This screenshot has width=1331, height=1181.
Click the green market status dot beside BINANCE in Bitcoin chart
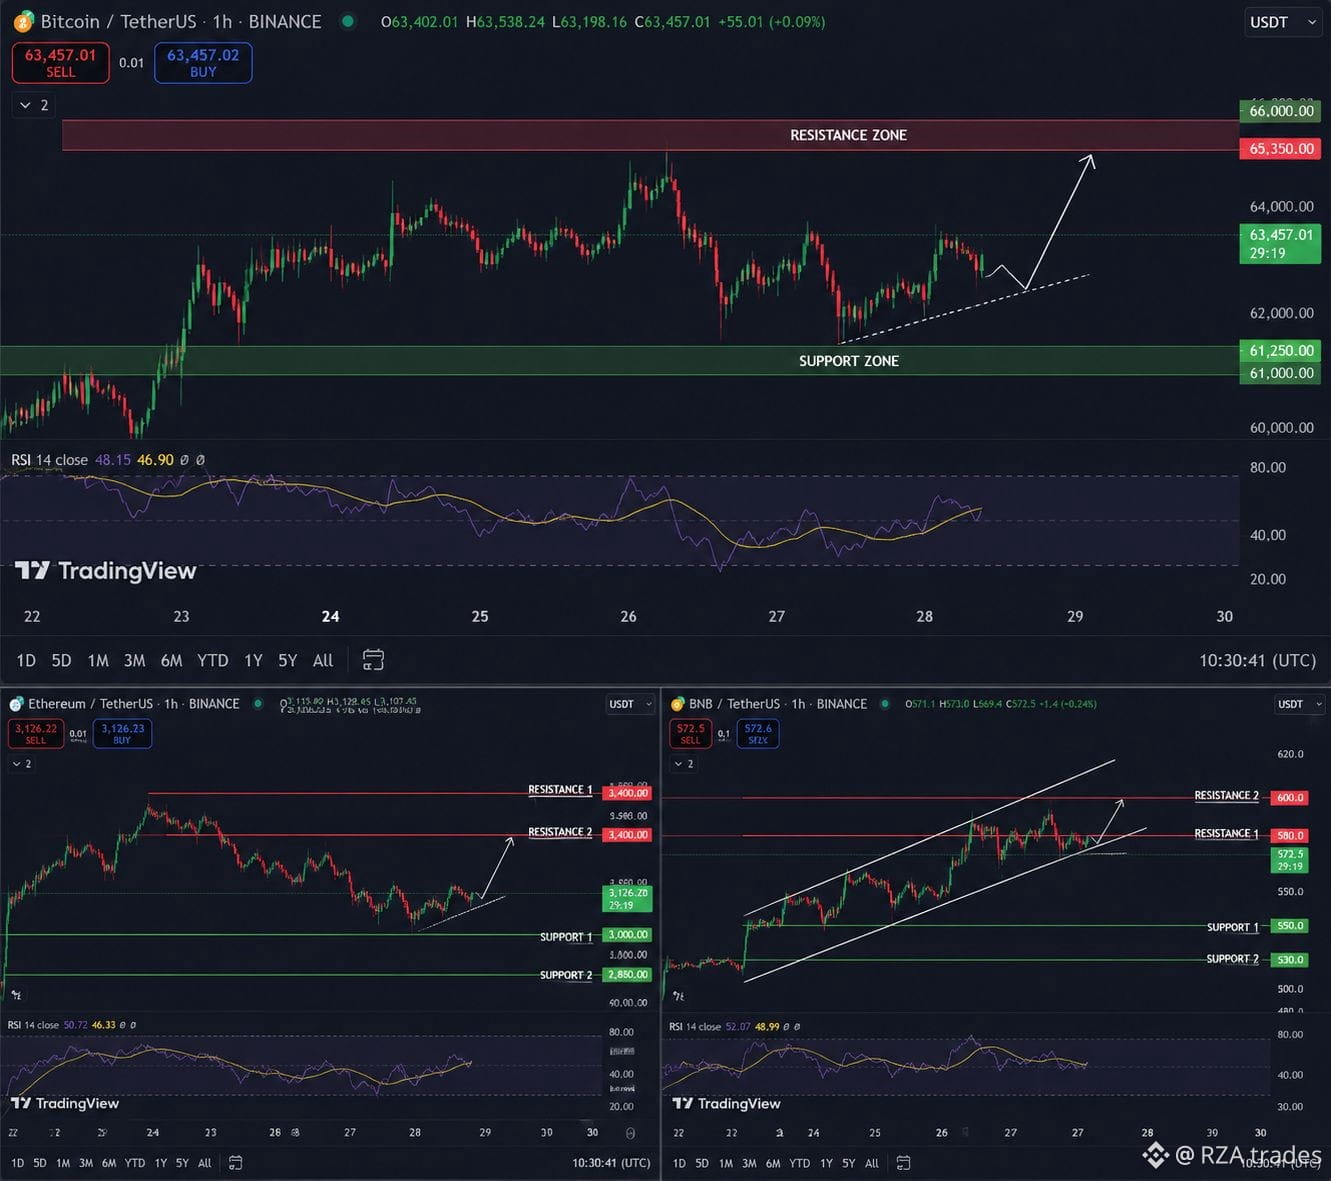(347, 21)
